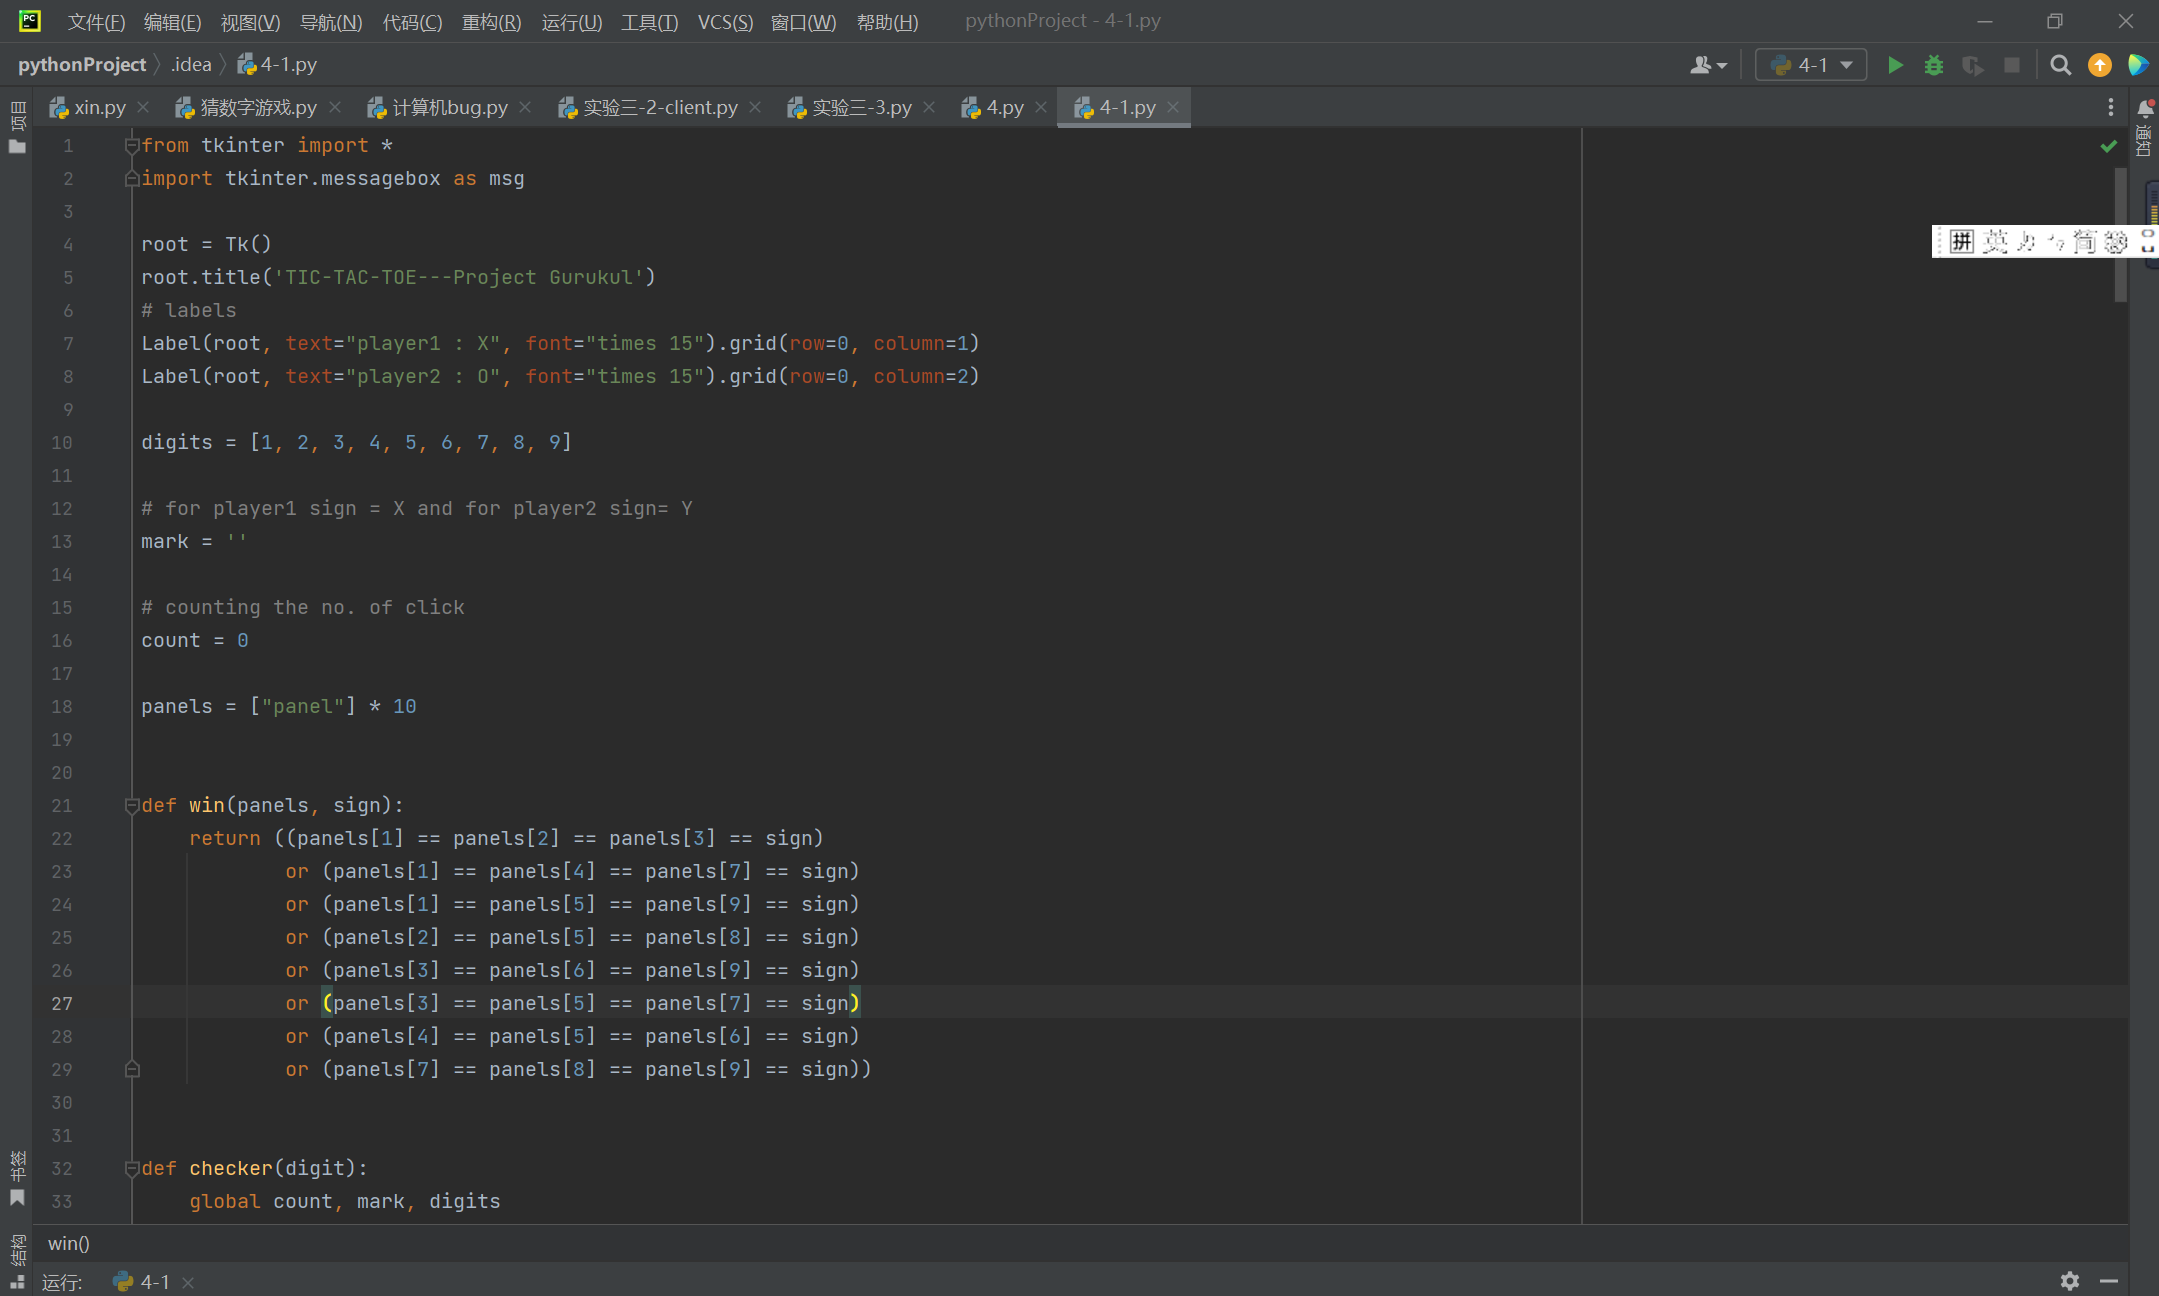The height and width of the screenshot is (1296, 2159).
Task: Click the orange IDE update arrow icon
Action: point(2099,65)
